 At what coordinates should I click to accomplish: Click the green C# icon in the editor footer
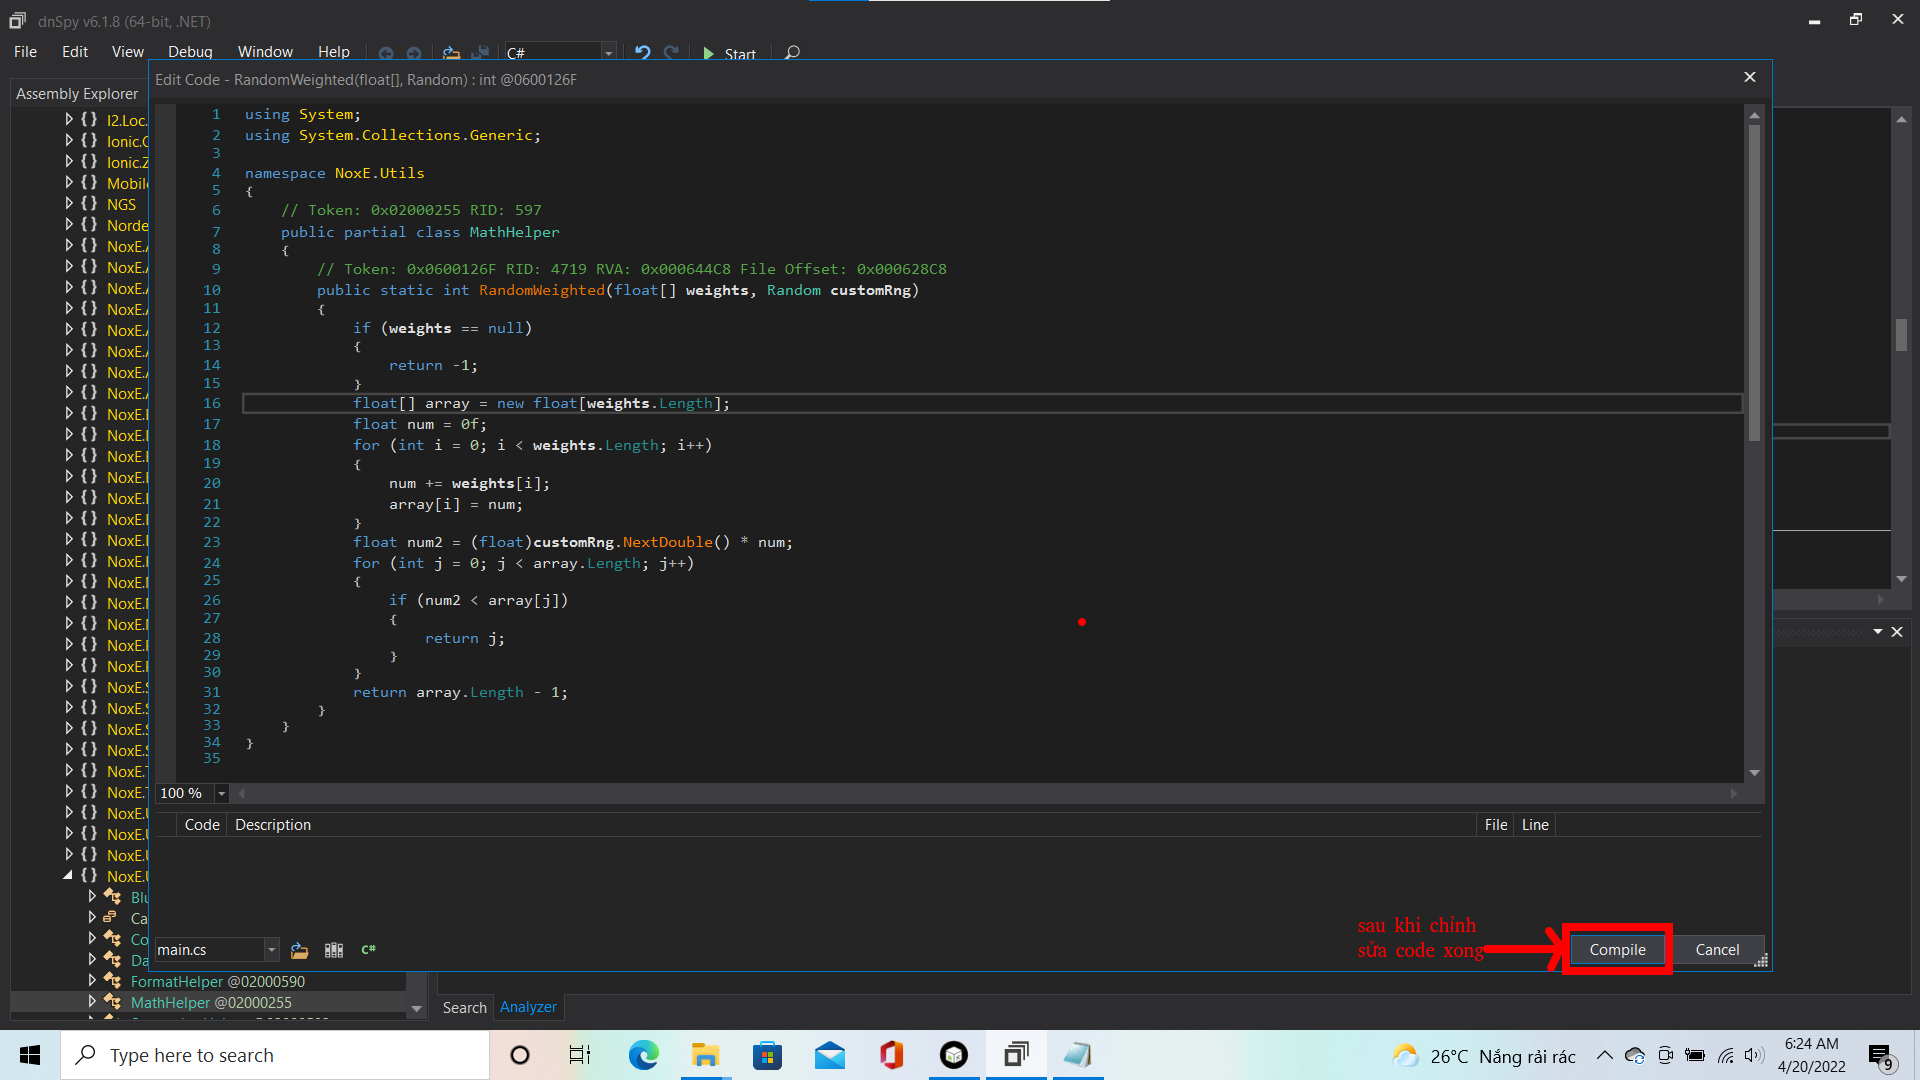point(368,950)
